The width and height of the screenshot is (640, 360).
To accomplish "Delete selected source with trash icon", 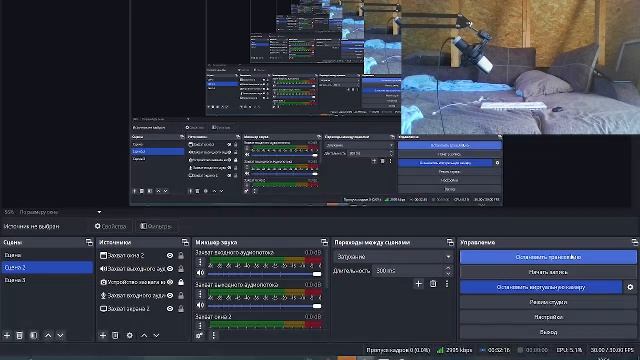I will click(x=115, y=335).
